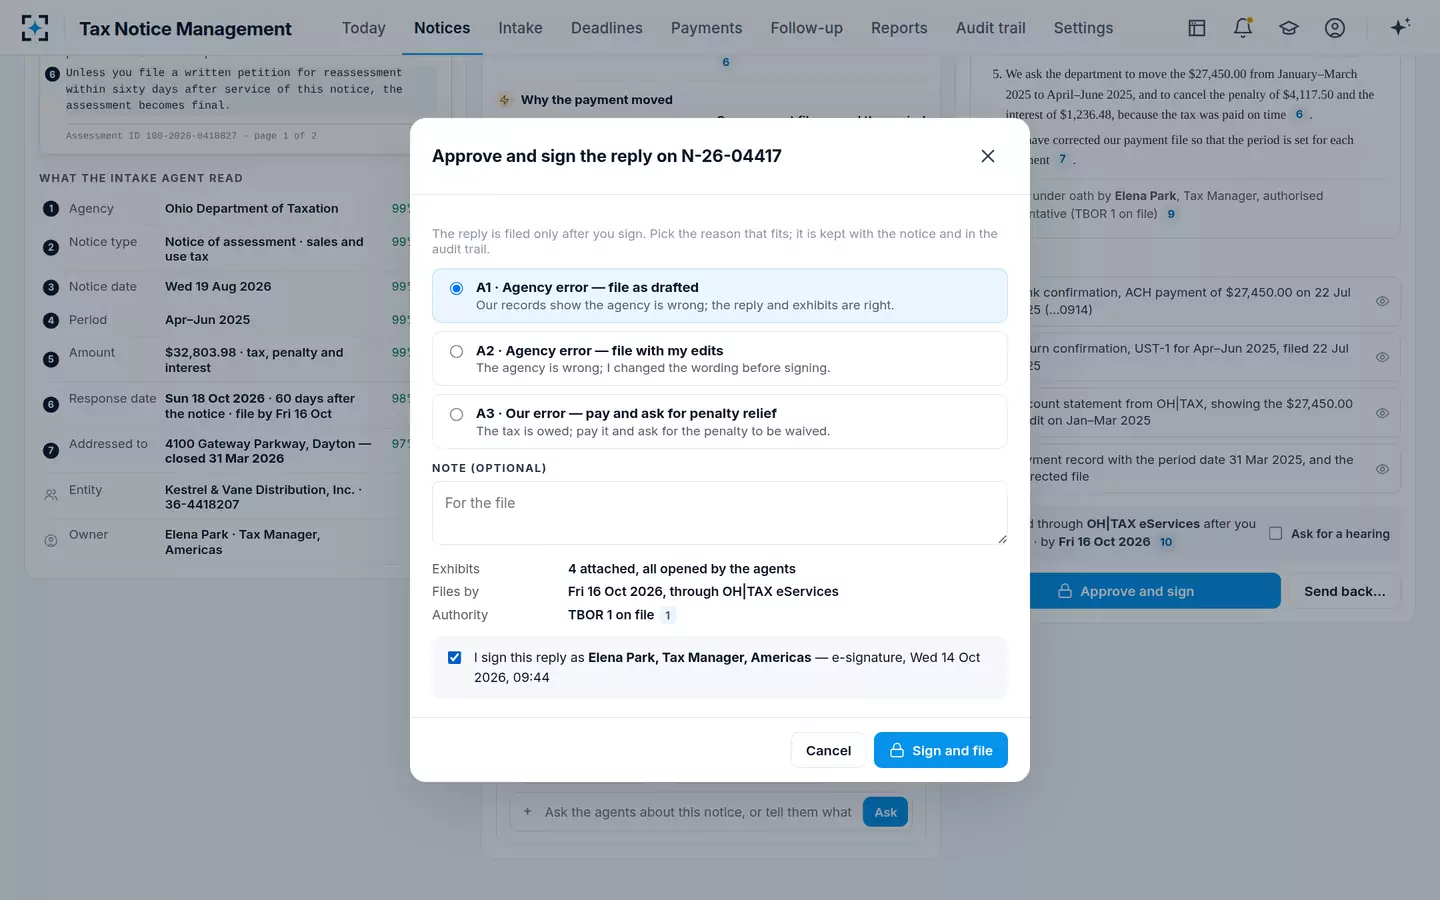Untick the e-signature checkbox for Elena Park

coord(455,658)
